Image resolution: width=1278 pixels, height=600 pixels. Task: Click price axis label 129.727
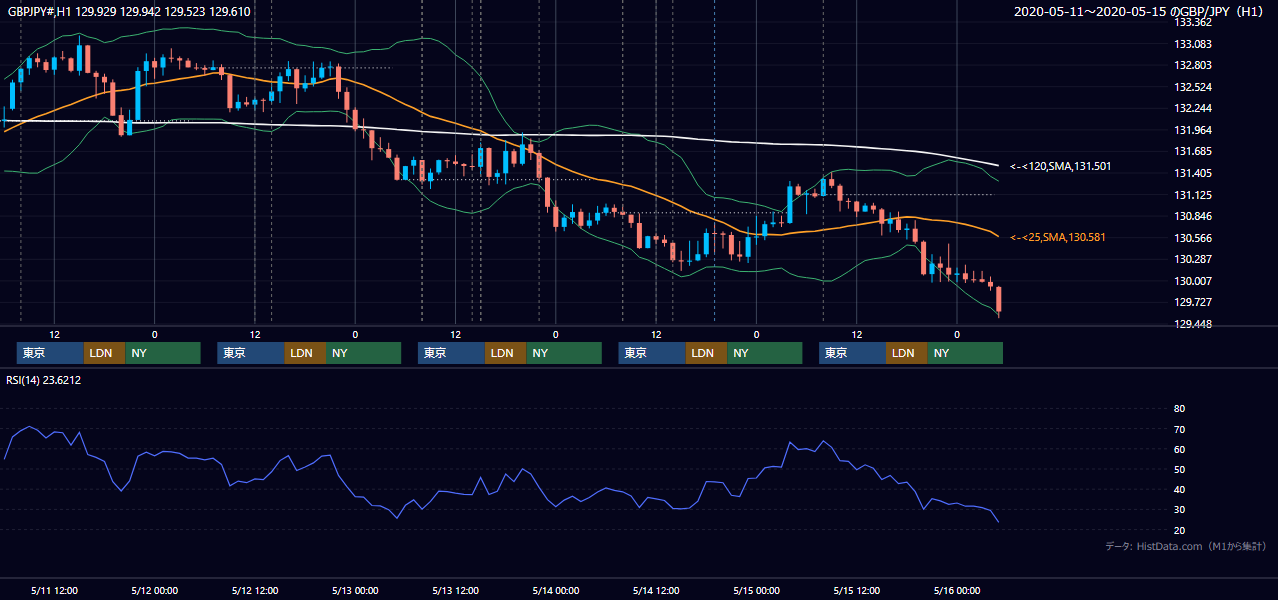pos(1192,302)
